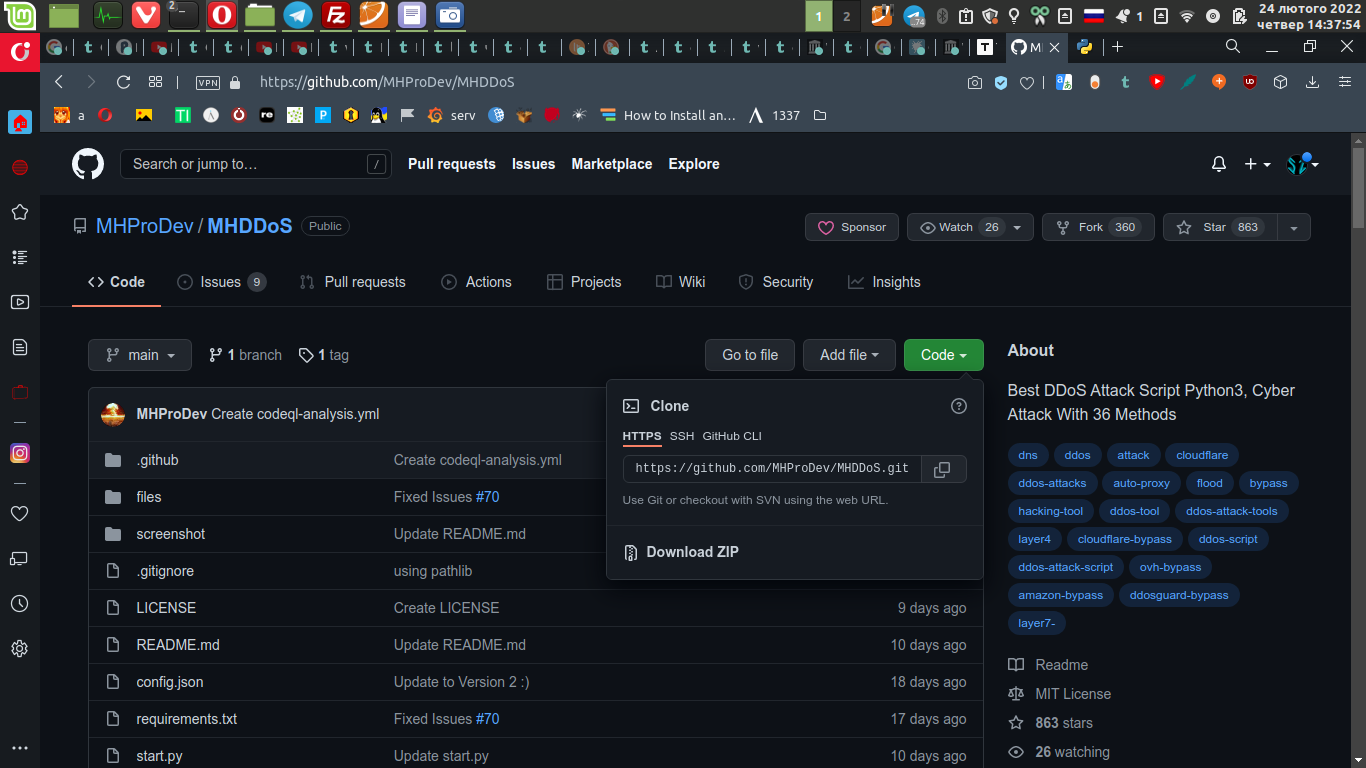Open the main branch selector
The image size is (1366, 768).
pyautogui.click(x=140, y=355)
